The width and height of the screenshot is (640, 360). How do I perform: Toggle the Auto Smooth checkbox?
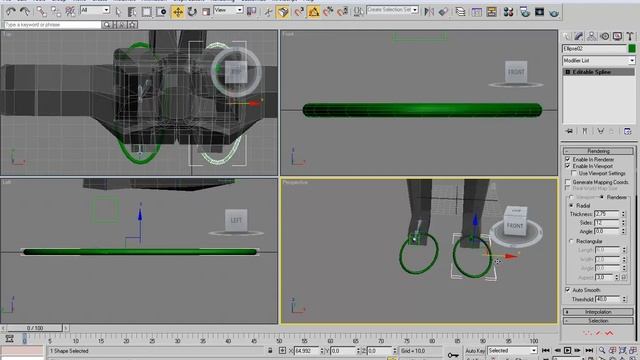click(567, 290)
